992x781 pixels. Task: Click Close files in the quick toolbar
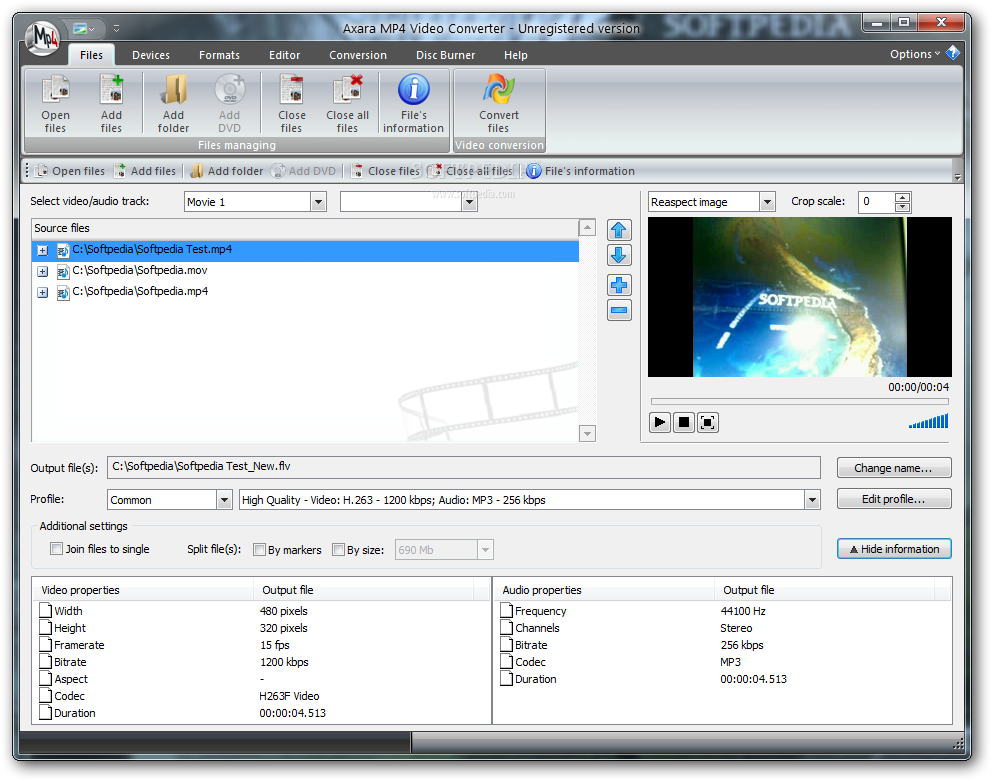[x=385, y=171]
